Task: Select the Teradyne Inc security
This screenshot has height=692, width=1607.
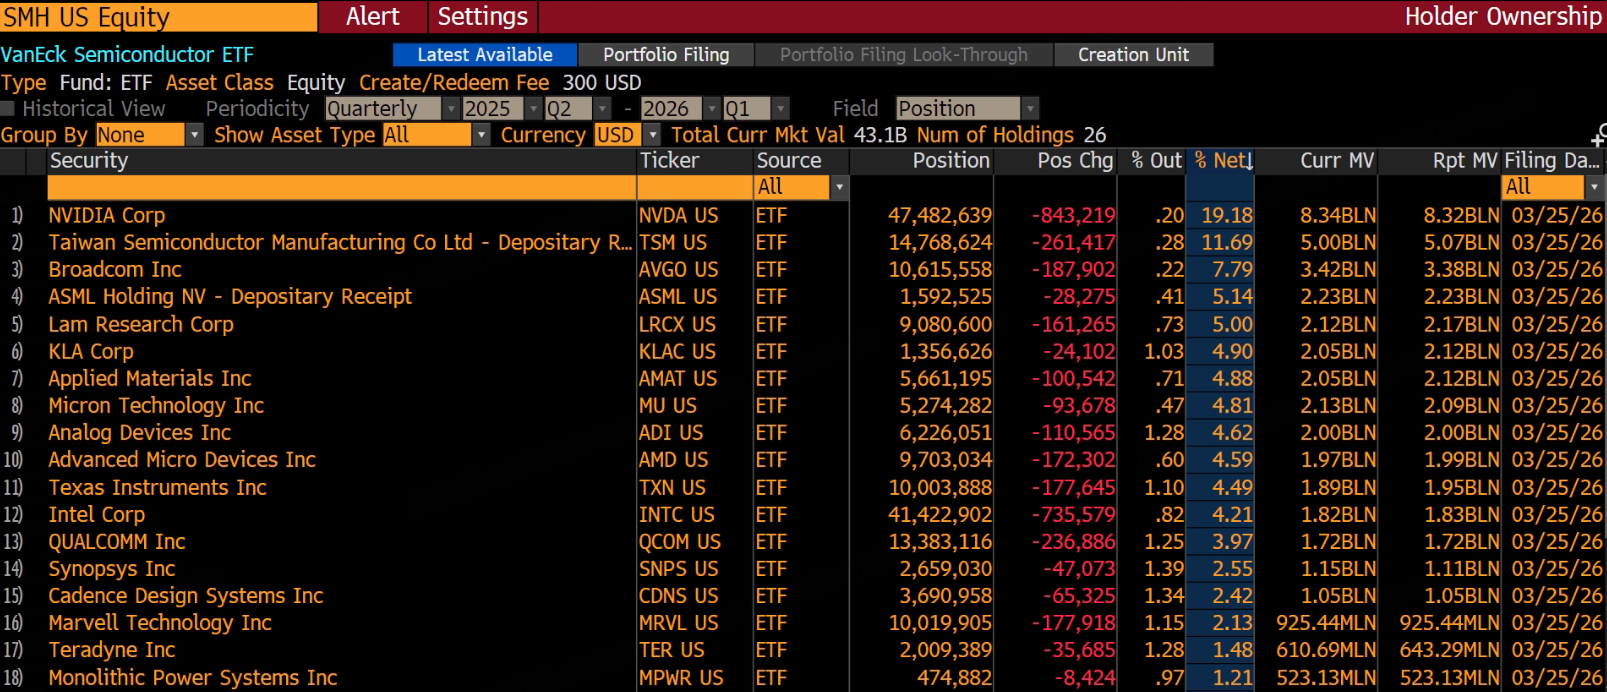Action: (112, 650)
